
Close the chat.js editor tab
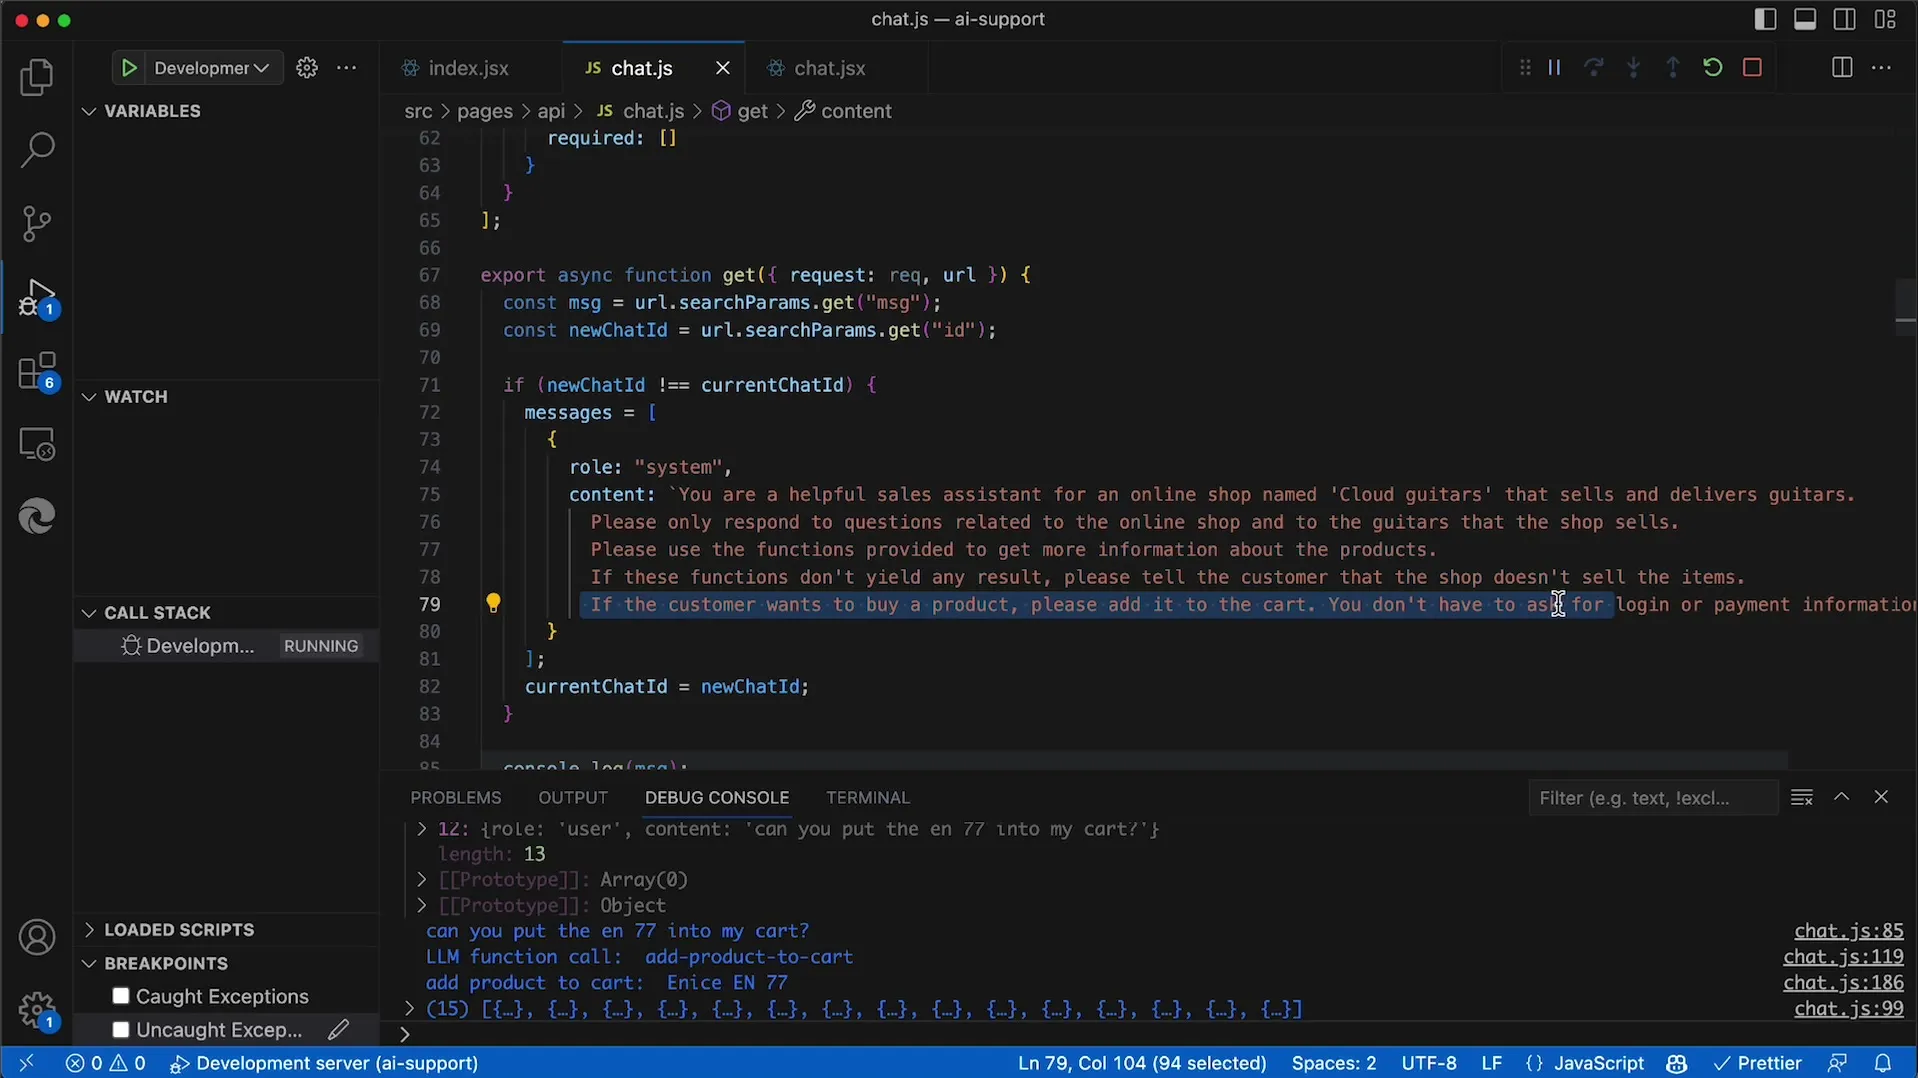click(x=723, y=68)
